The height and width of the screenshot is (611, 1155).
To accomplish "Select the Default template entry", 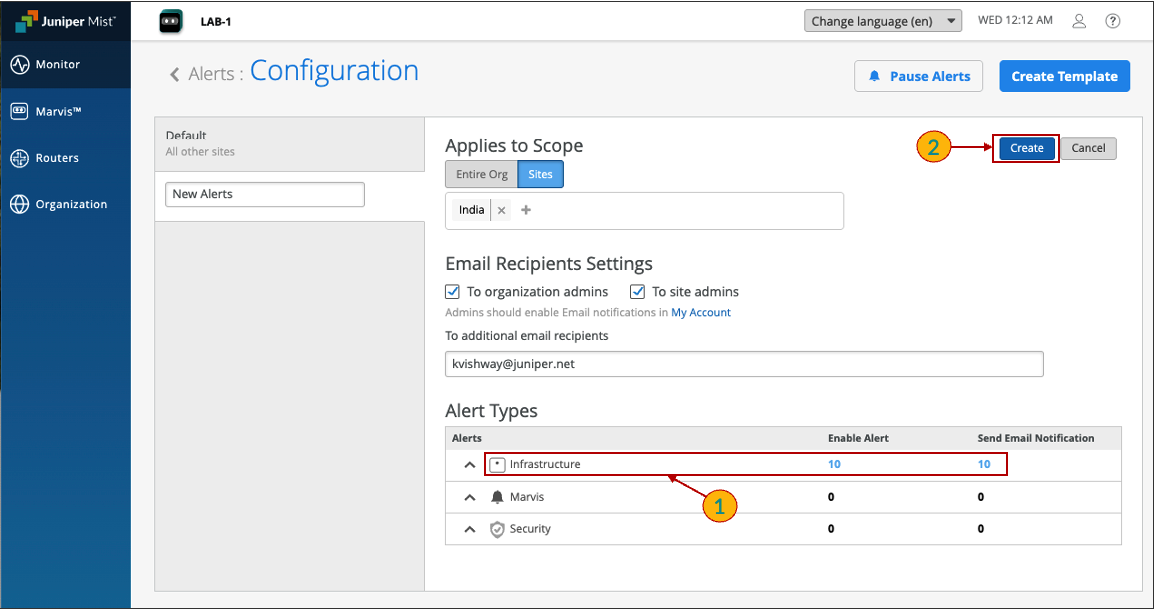I will coord(289,143).
